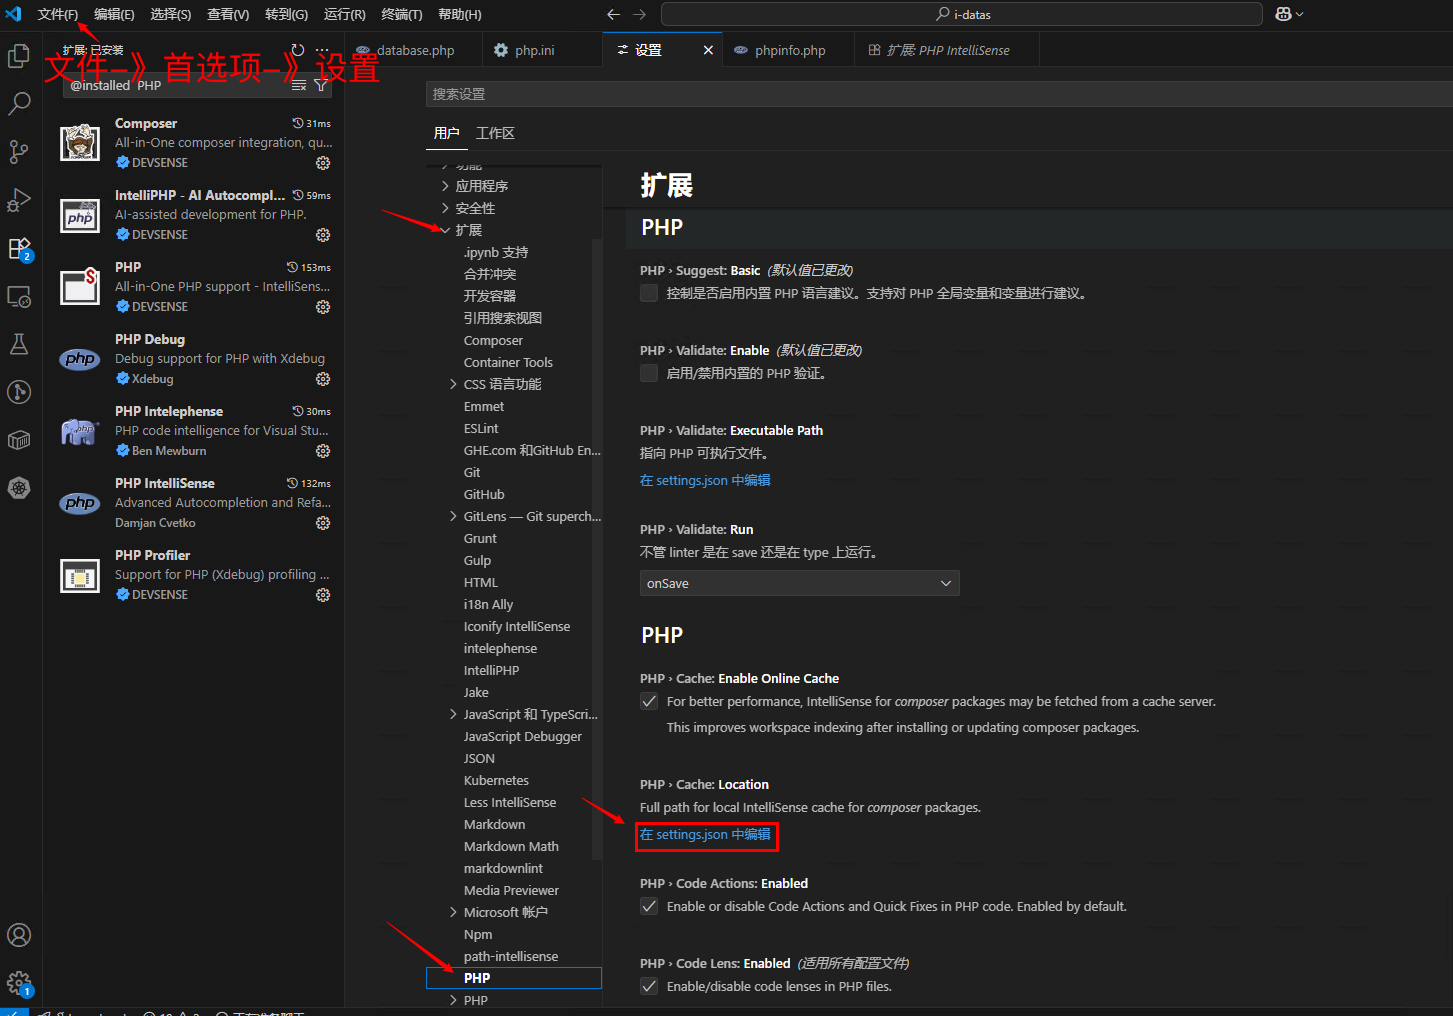Open manage gear for PHP Debug extension
Image resolution: width=1453 pixels, height=1016 pixels.
[x=323, y=379]
